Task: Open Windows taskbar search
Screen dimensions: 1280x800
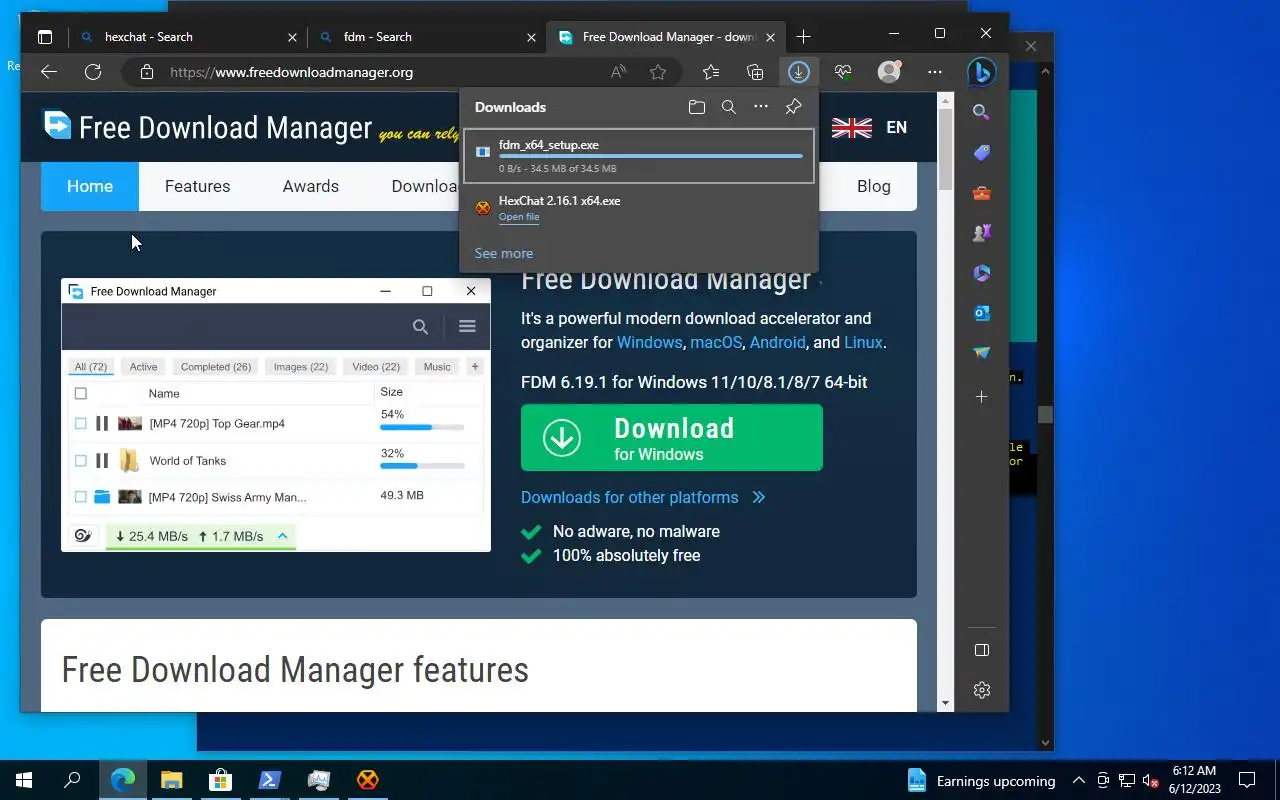Action: click(x=72, y=780)
